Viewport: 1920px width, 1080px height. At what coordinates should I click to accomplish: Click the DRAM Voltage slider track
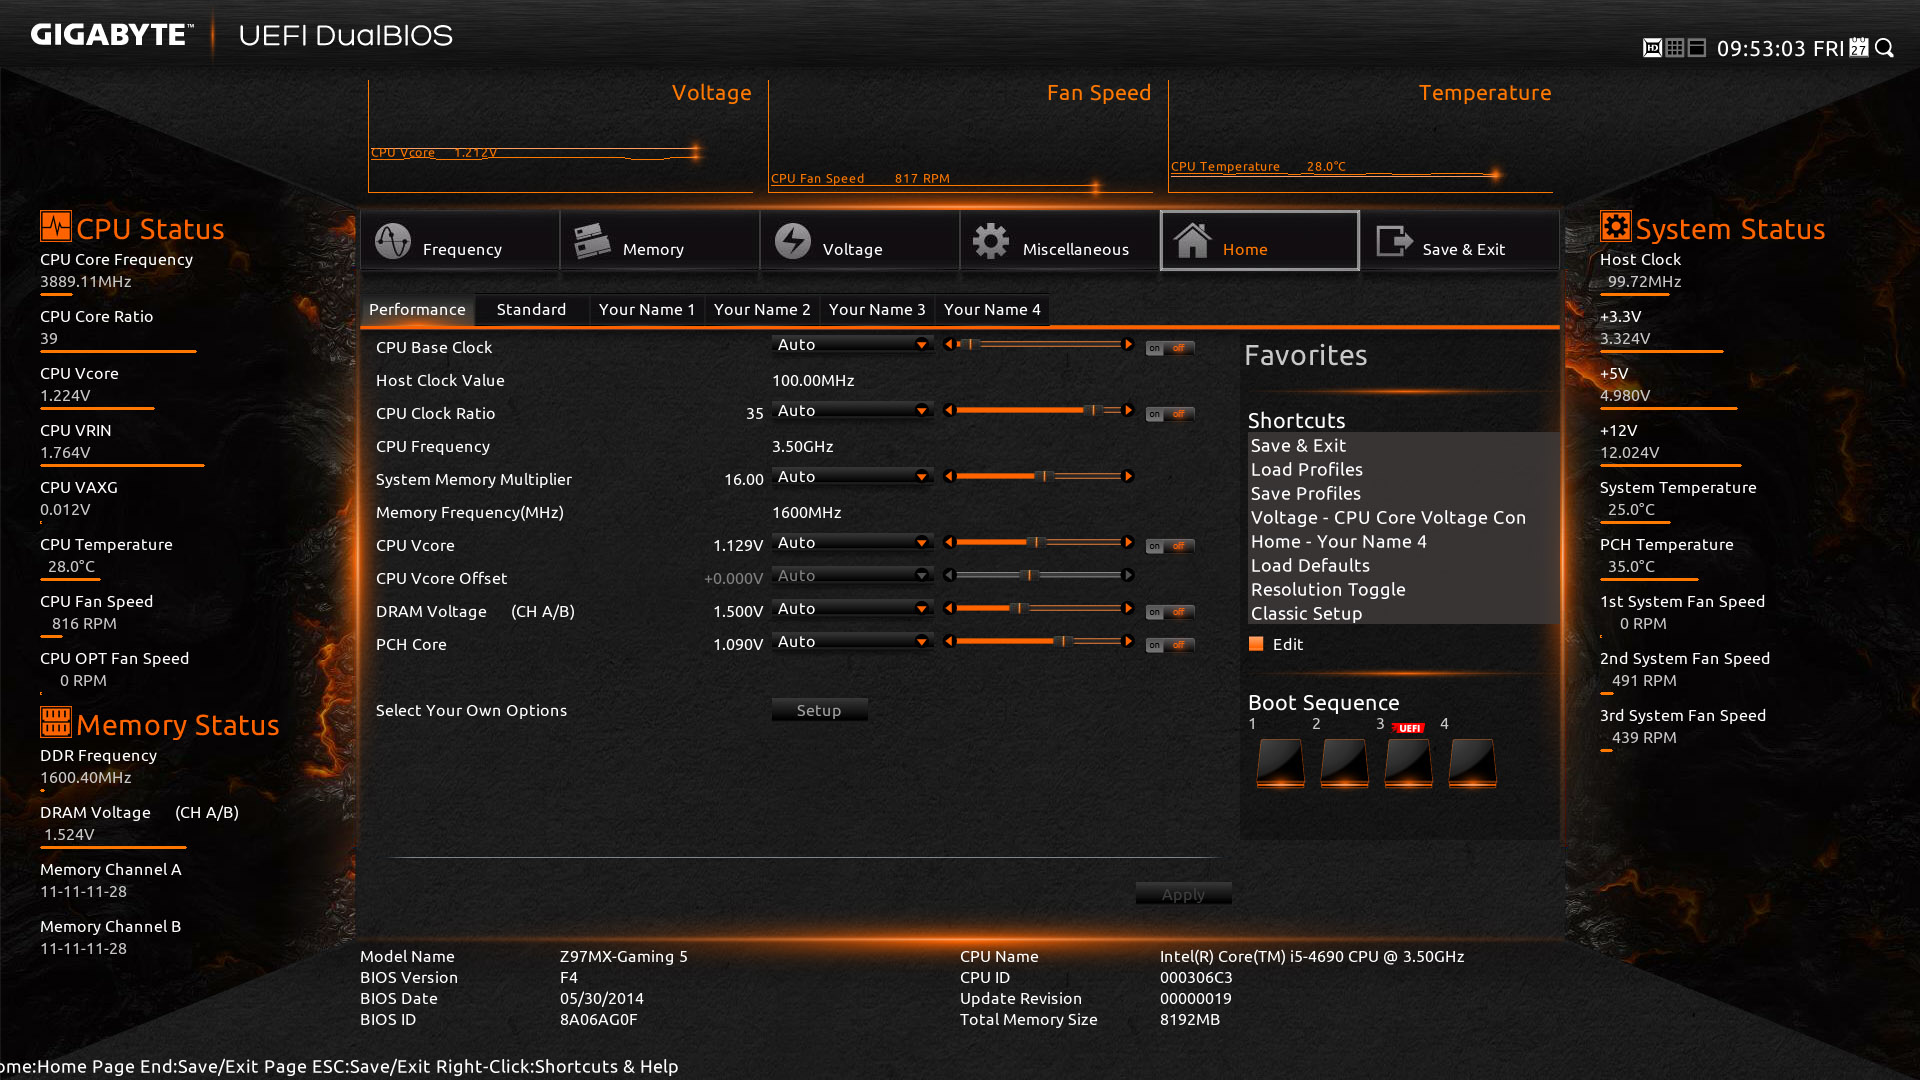[1038, 608]
